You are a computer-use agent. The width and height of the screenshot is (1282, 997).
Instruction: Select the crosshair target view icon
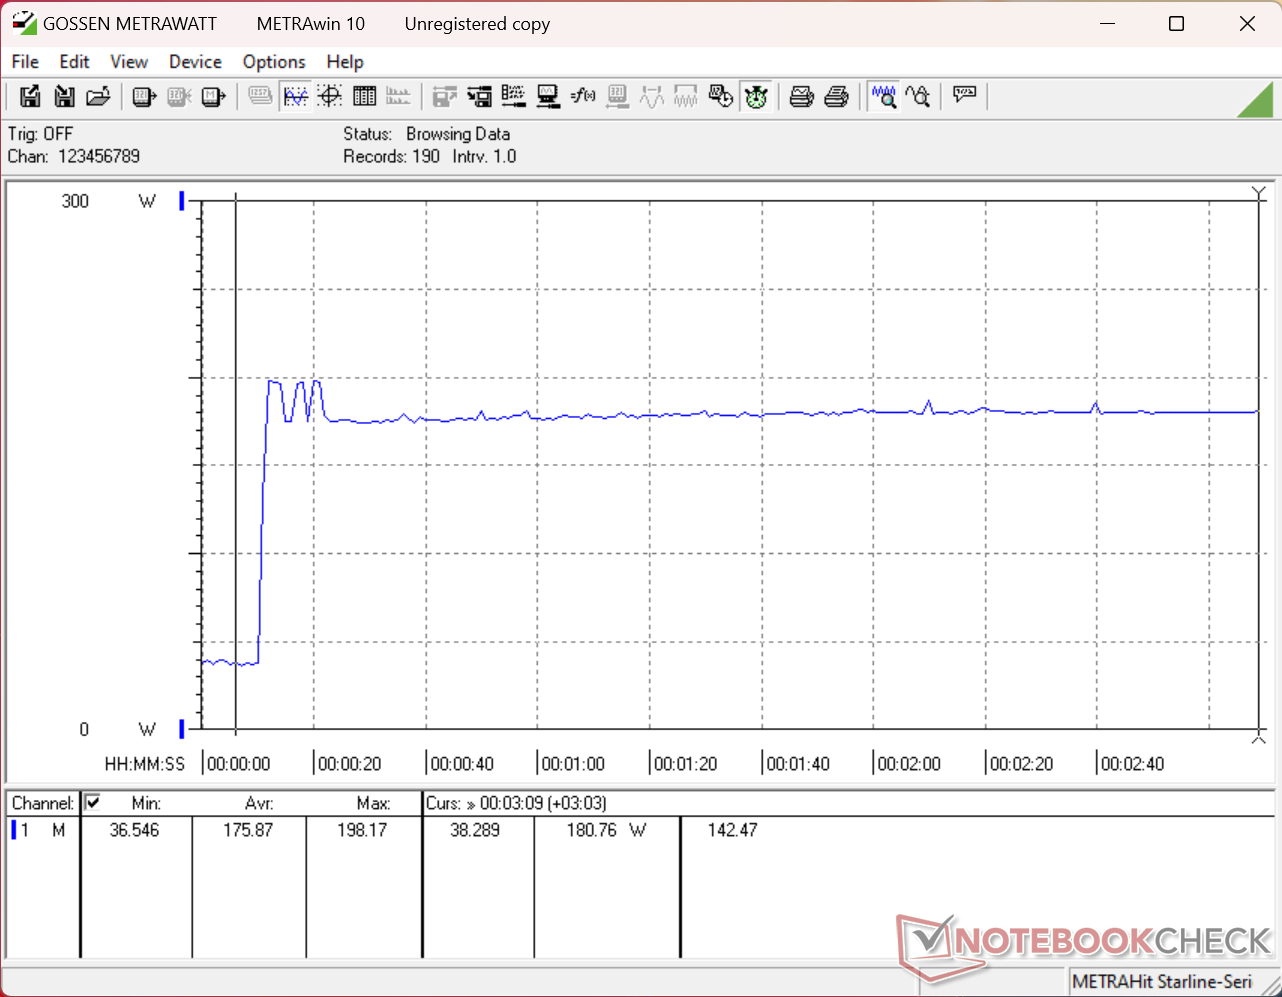click(x=330, y=96)
